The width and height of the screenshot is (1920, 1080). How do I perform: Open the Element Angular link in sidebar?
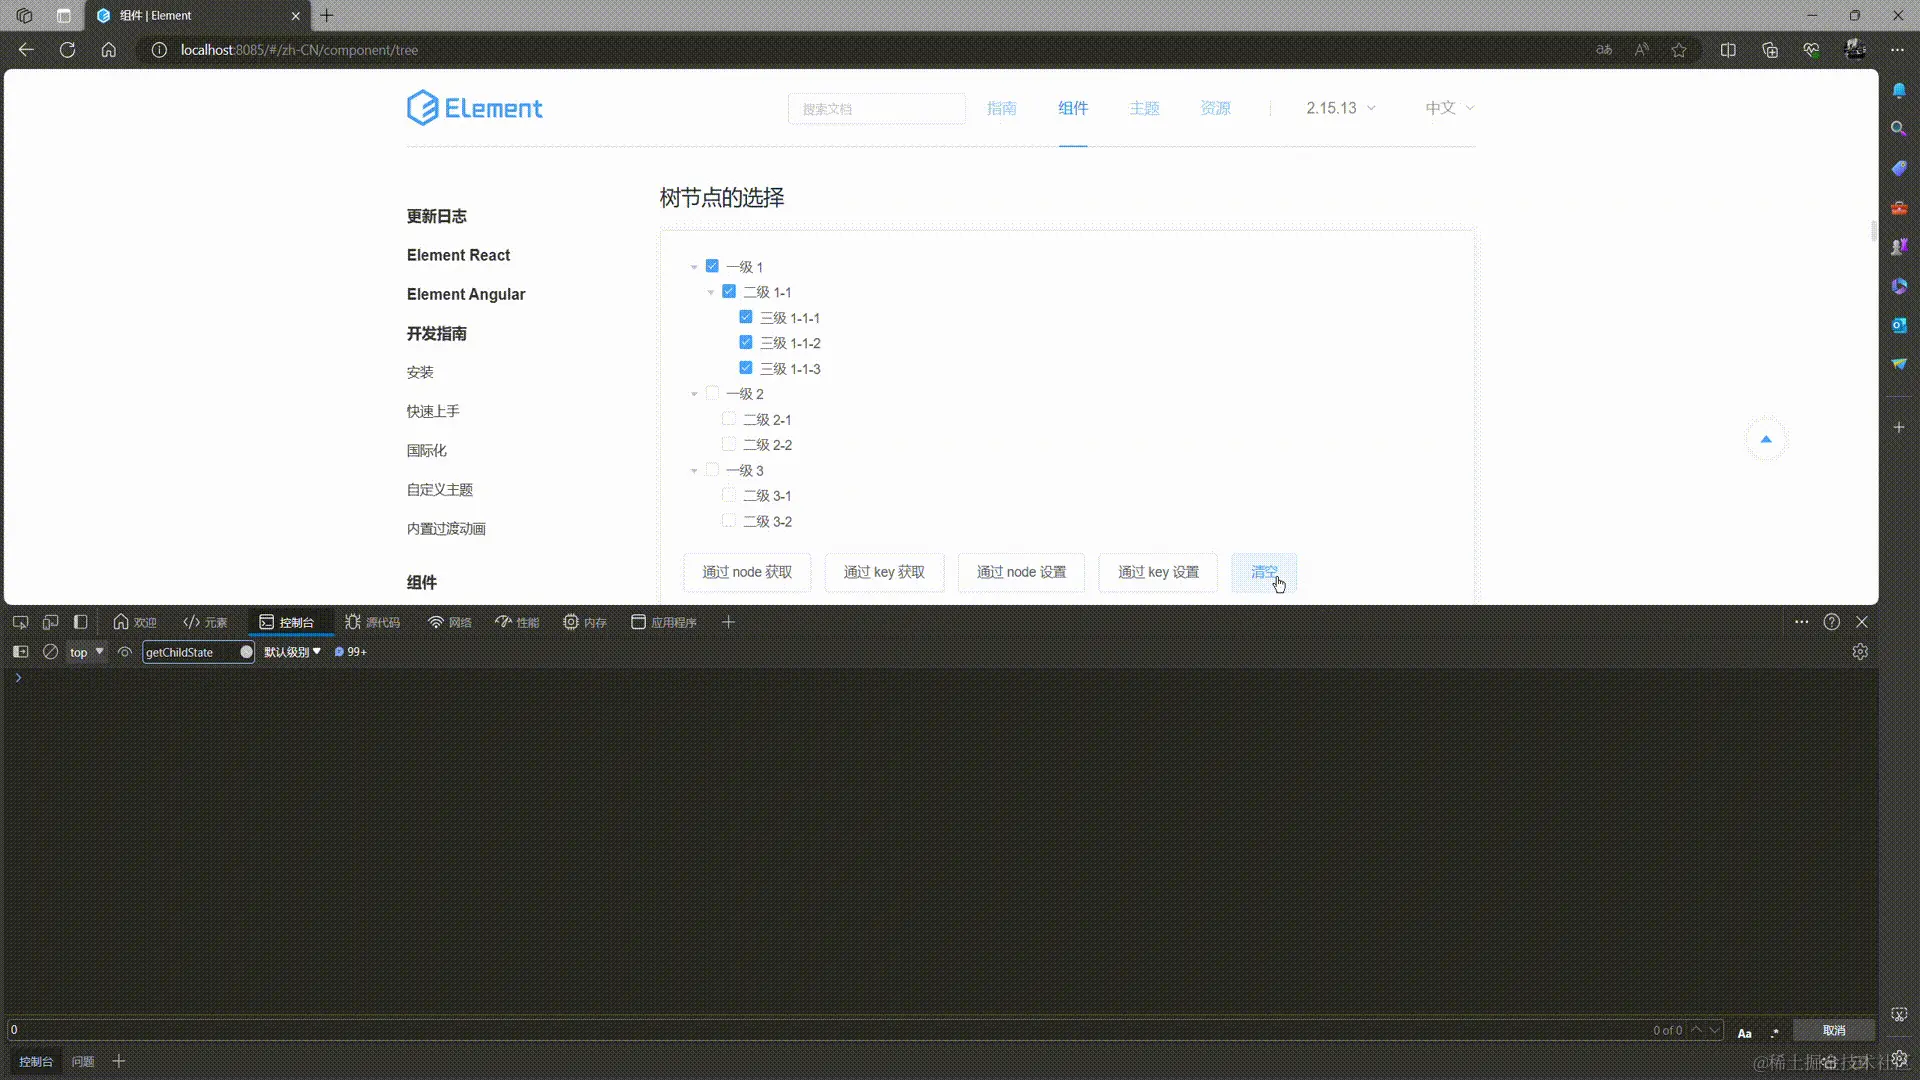tap(466, 294)
